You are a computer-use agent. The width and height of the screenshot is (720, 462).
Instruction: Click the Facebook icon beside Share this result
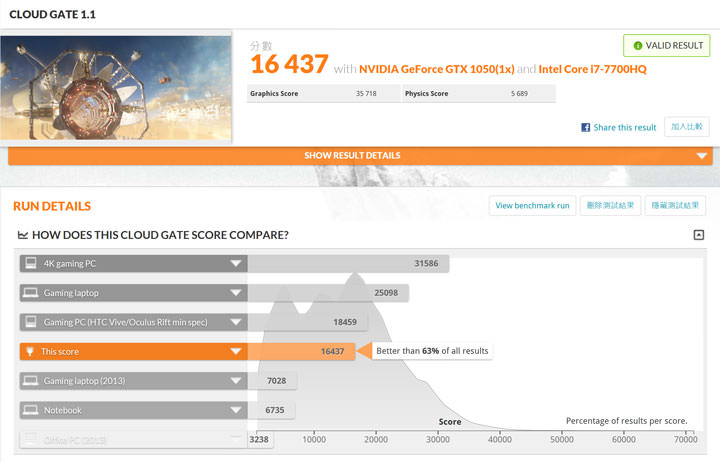(x=586, y=128)
